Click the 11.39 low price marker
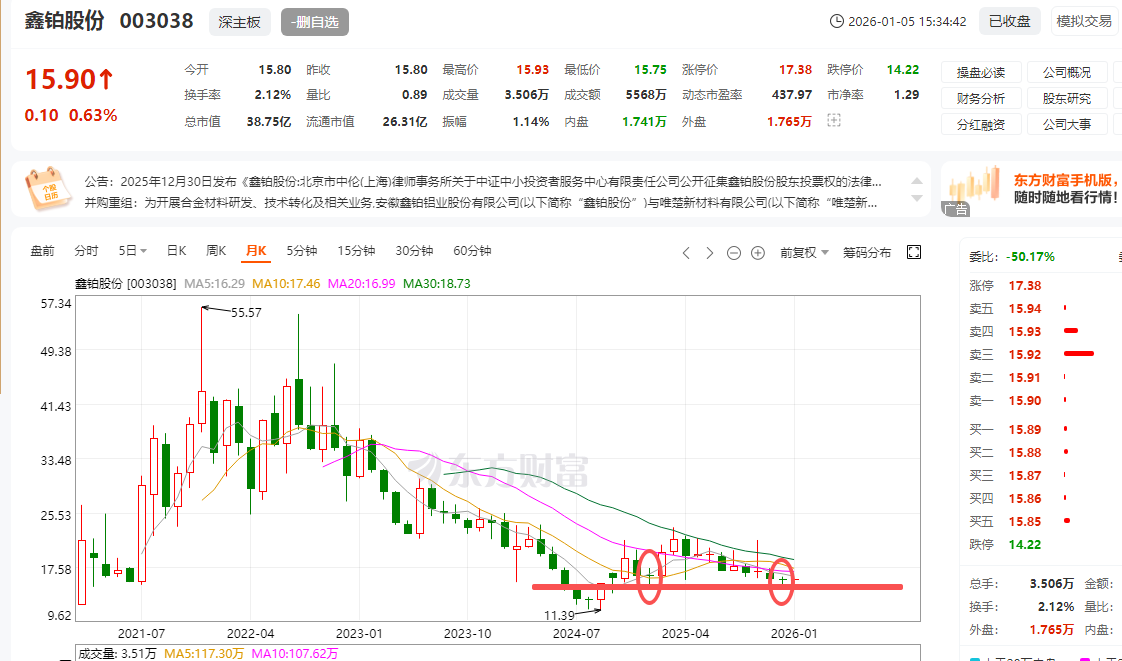The width and height of the screenshot is (1122, 661). (x=560, y=615)
